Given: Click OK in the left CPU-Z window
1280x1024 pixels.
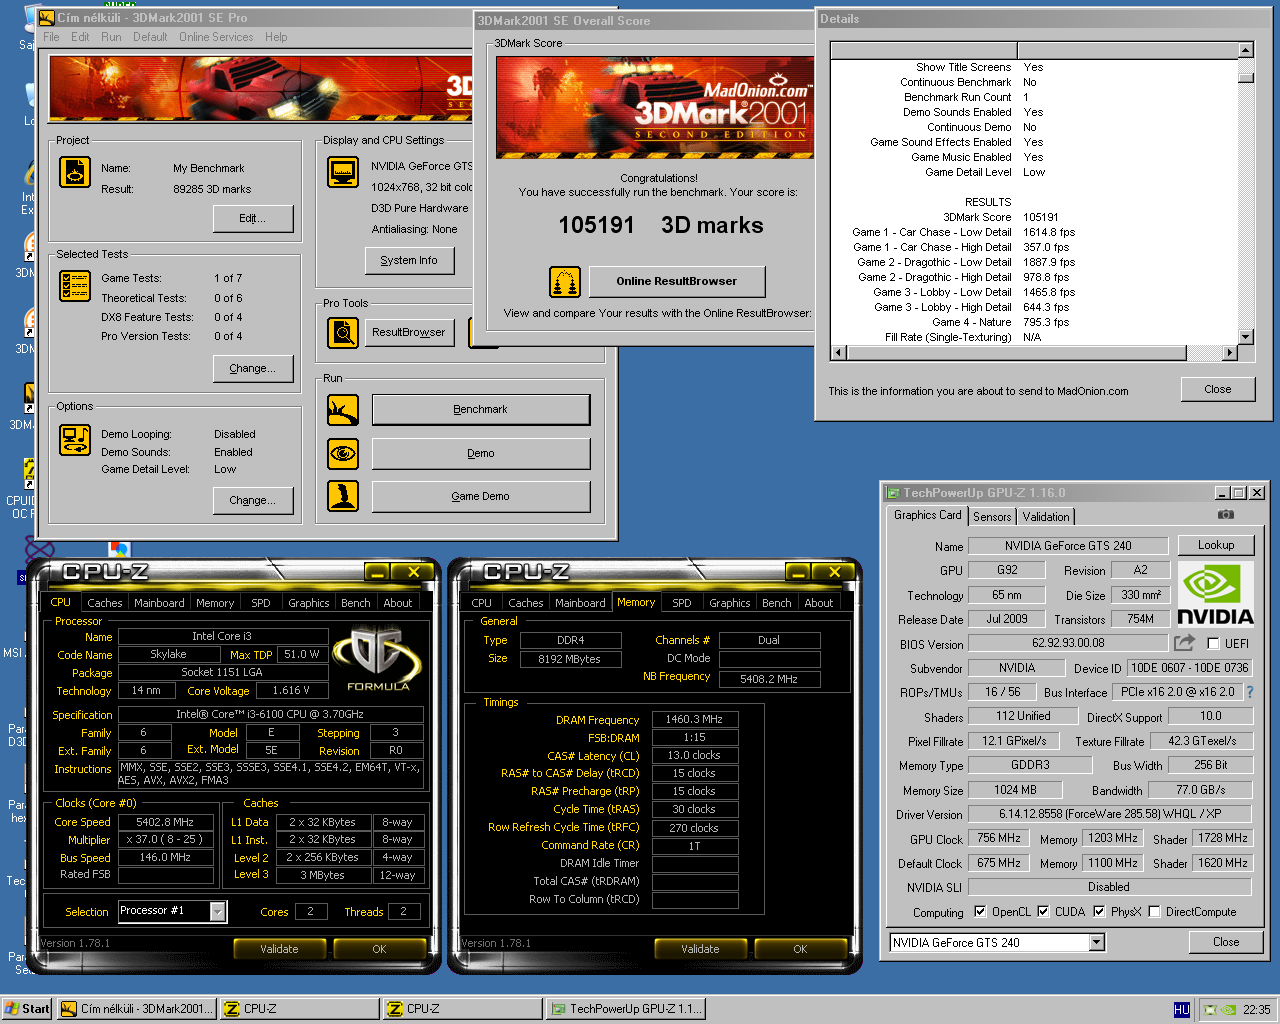Looking at the screenshot, I should 379,949.
